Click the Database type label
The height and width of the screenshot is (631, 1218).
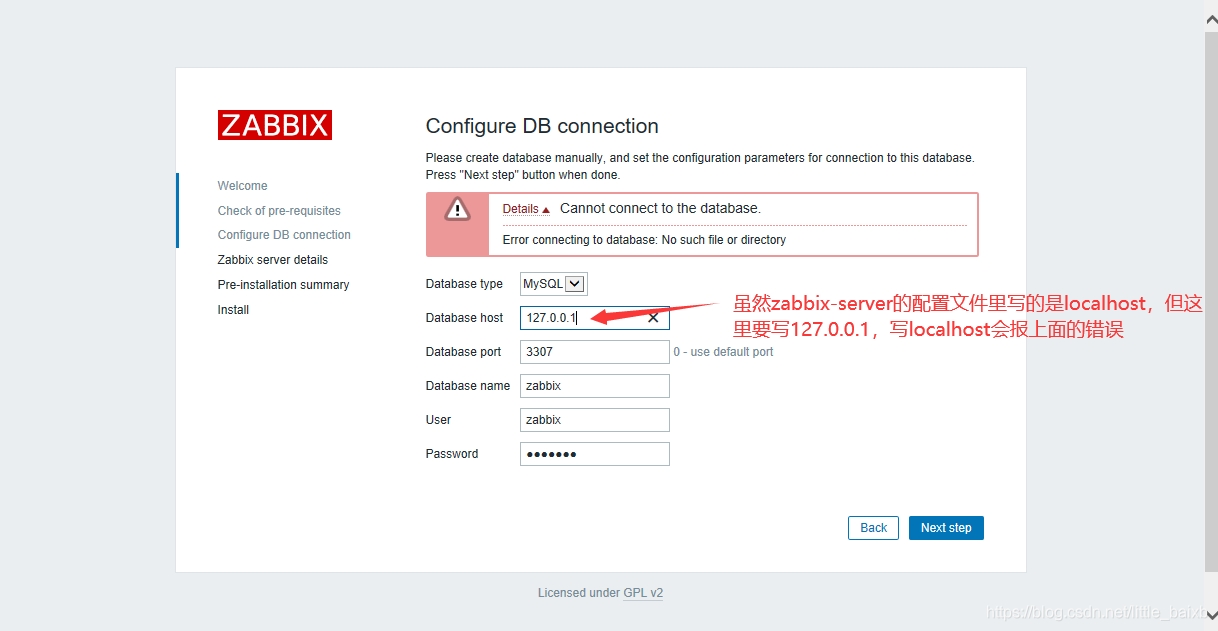coord(464,284)
